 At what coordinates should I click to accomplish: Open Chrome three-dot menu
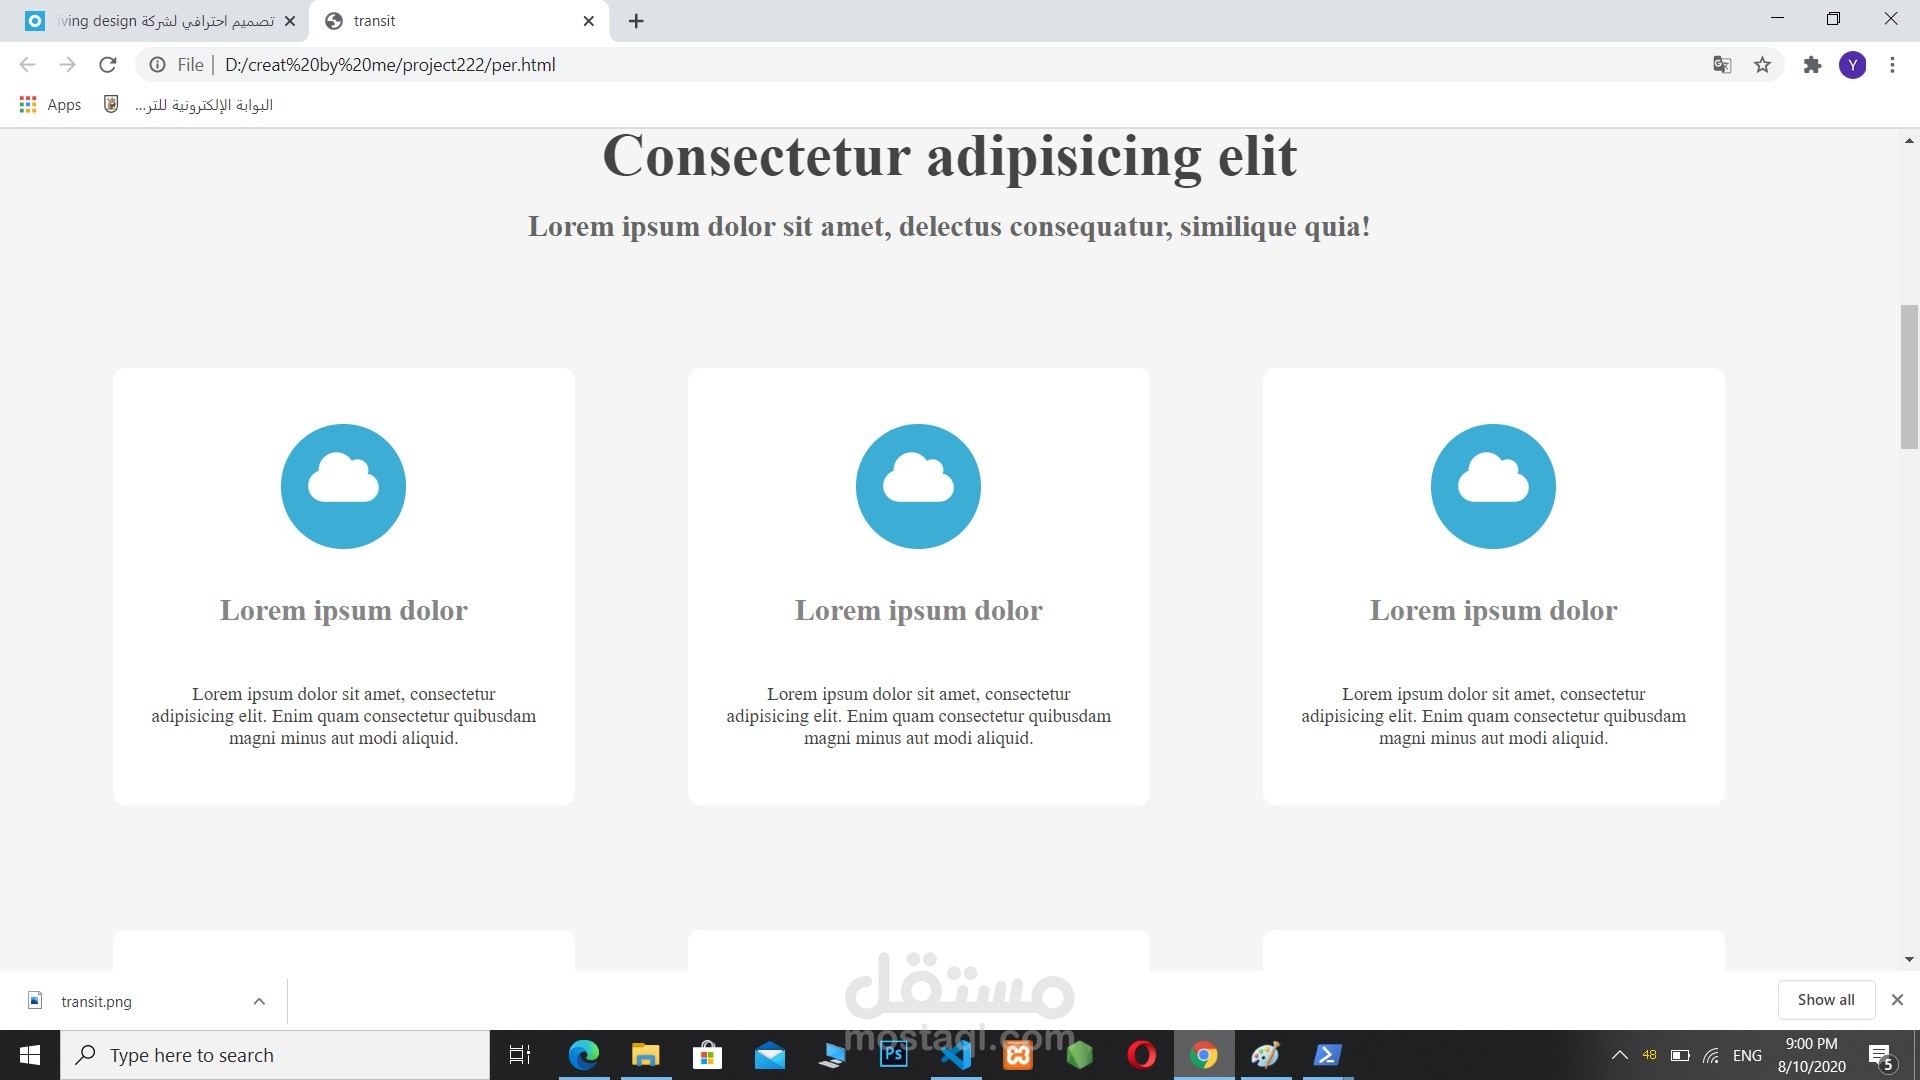click(x=1892, y=65)
